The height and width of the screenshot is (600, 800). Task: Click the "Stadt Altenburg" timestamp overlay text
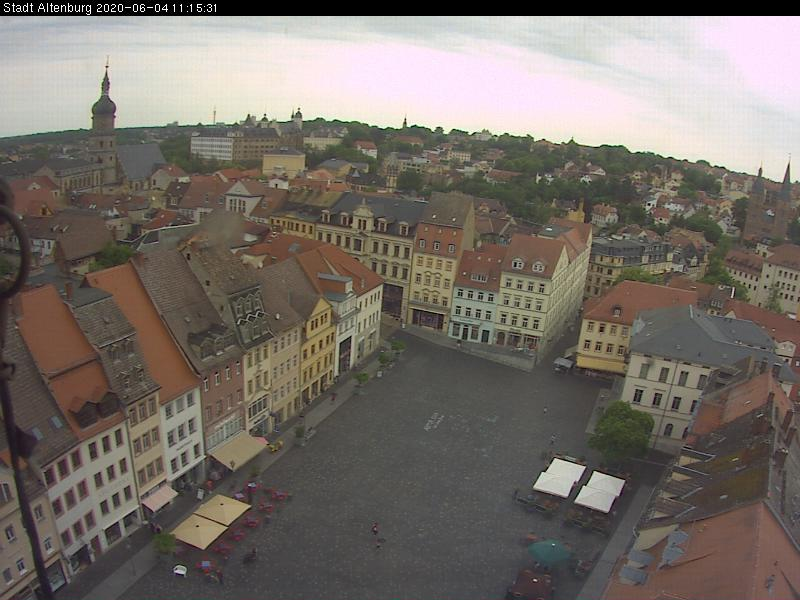pyautogui.click(x=110, y=8)
